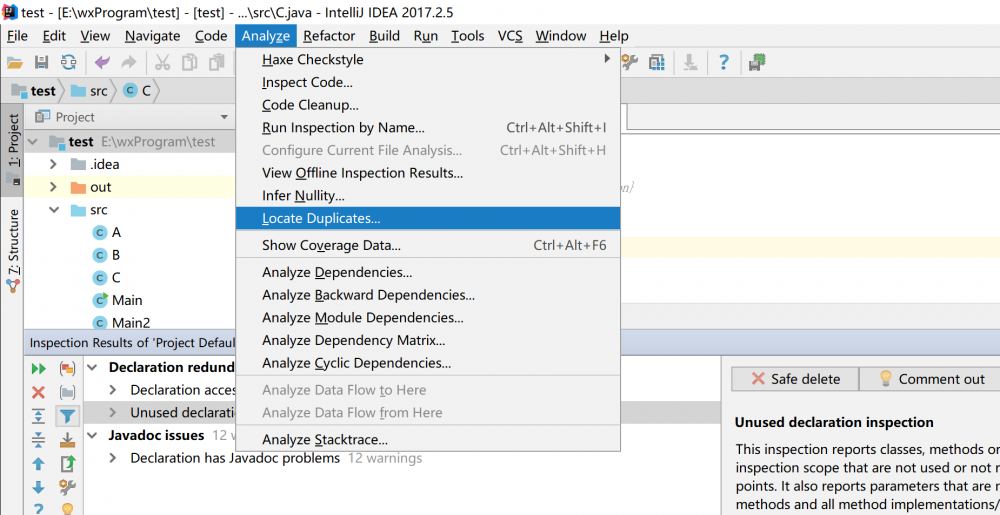Viewport: 1000px width, 515px height.
Task: Open the Refactor menu
Action: 329,36
